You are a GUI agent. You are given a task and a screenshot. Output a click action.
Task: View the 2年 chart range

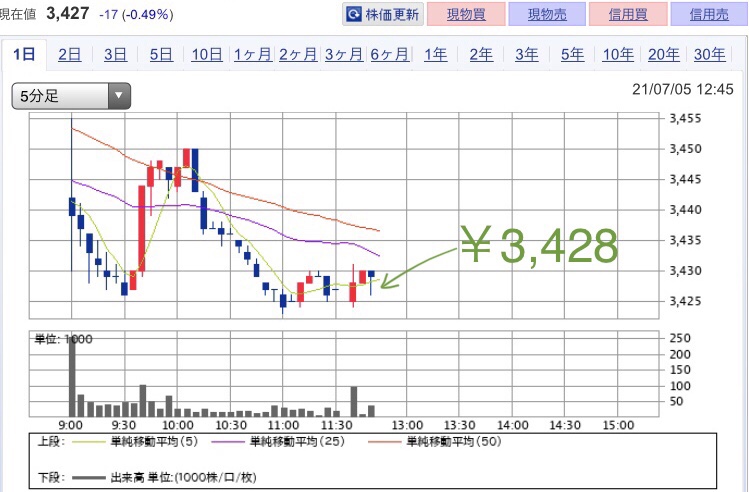(x=481, y=54)
